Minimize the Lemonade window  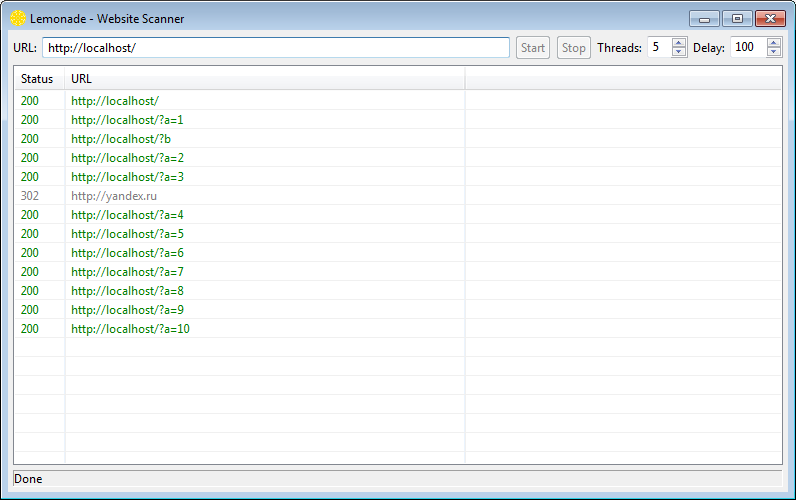(x=704, y=19)
